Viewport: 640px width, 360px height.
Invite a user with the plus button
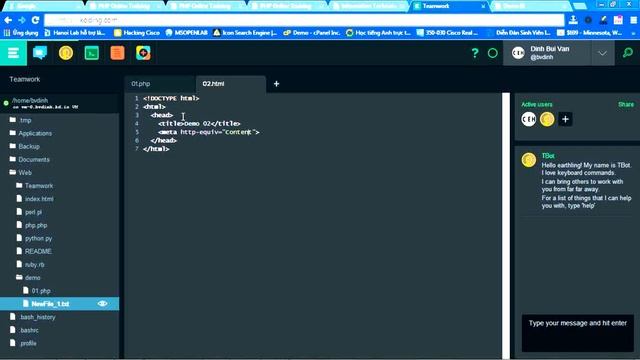(565, 119)
